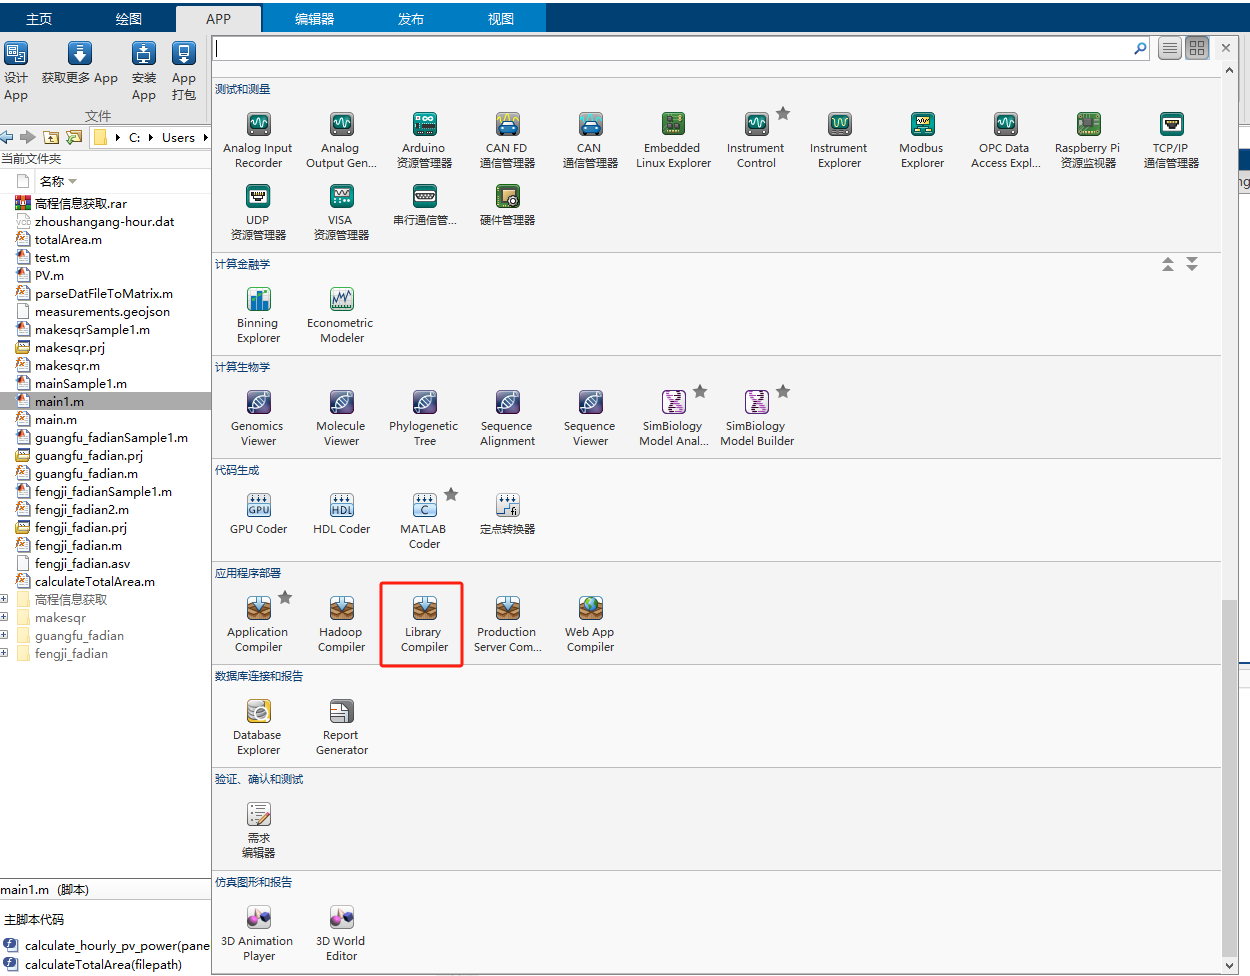Viewport: 1250px width, 976px height.
Task: Open the Web App Compiler
Action: (590, 624)
